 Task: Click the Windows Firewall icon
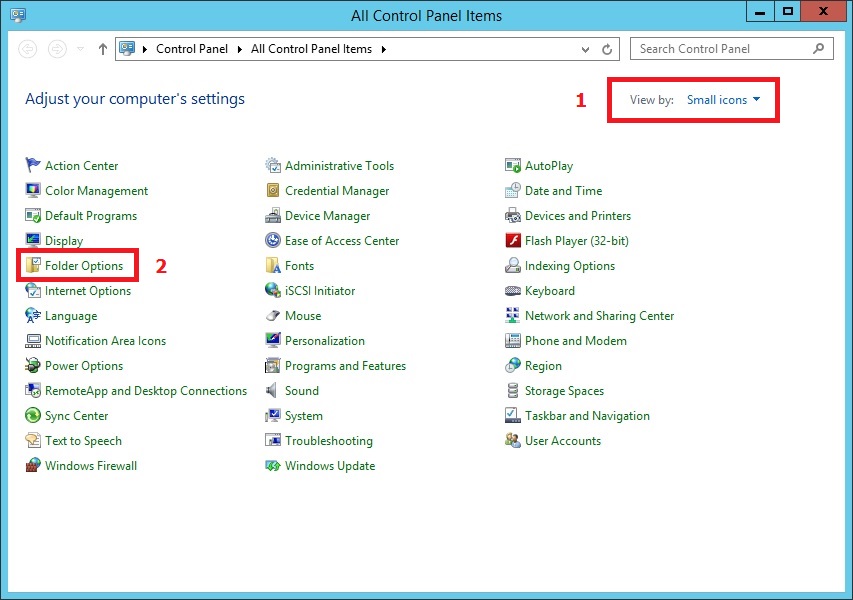pos(33,466)
